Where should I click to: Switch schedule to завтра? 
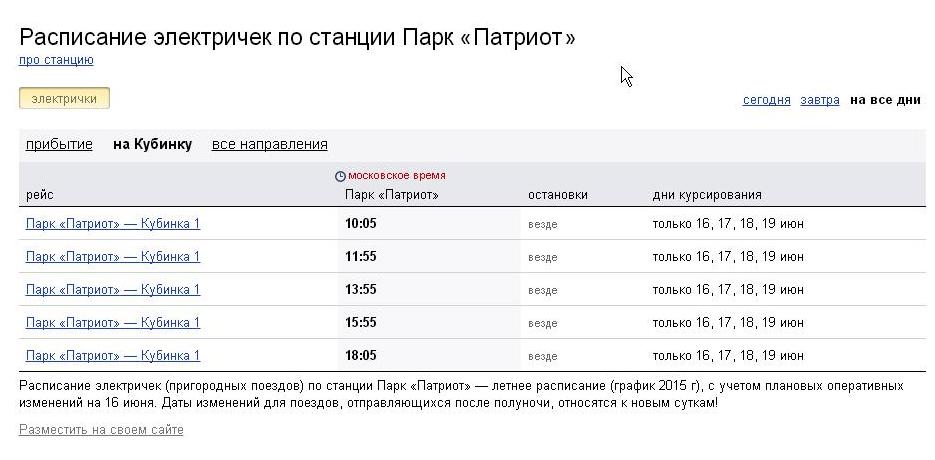(x=820, y=100)
